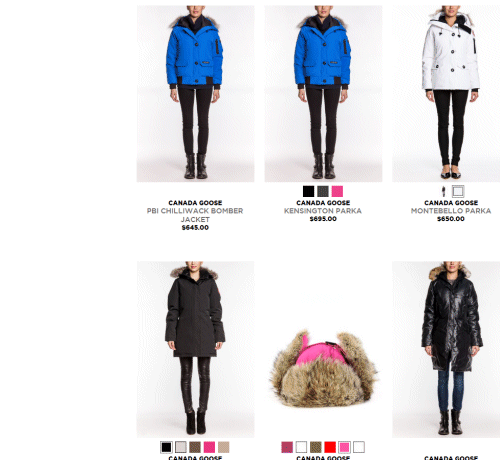
Task: Select black swatch under long black parka
Action: coord(166,447)
